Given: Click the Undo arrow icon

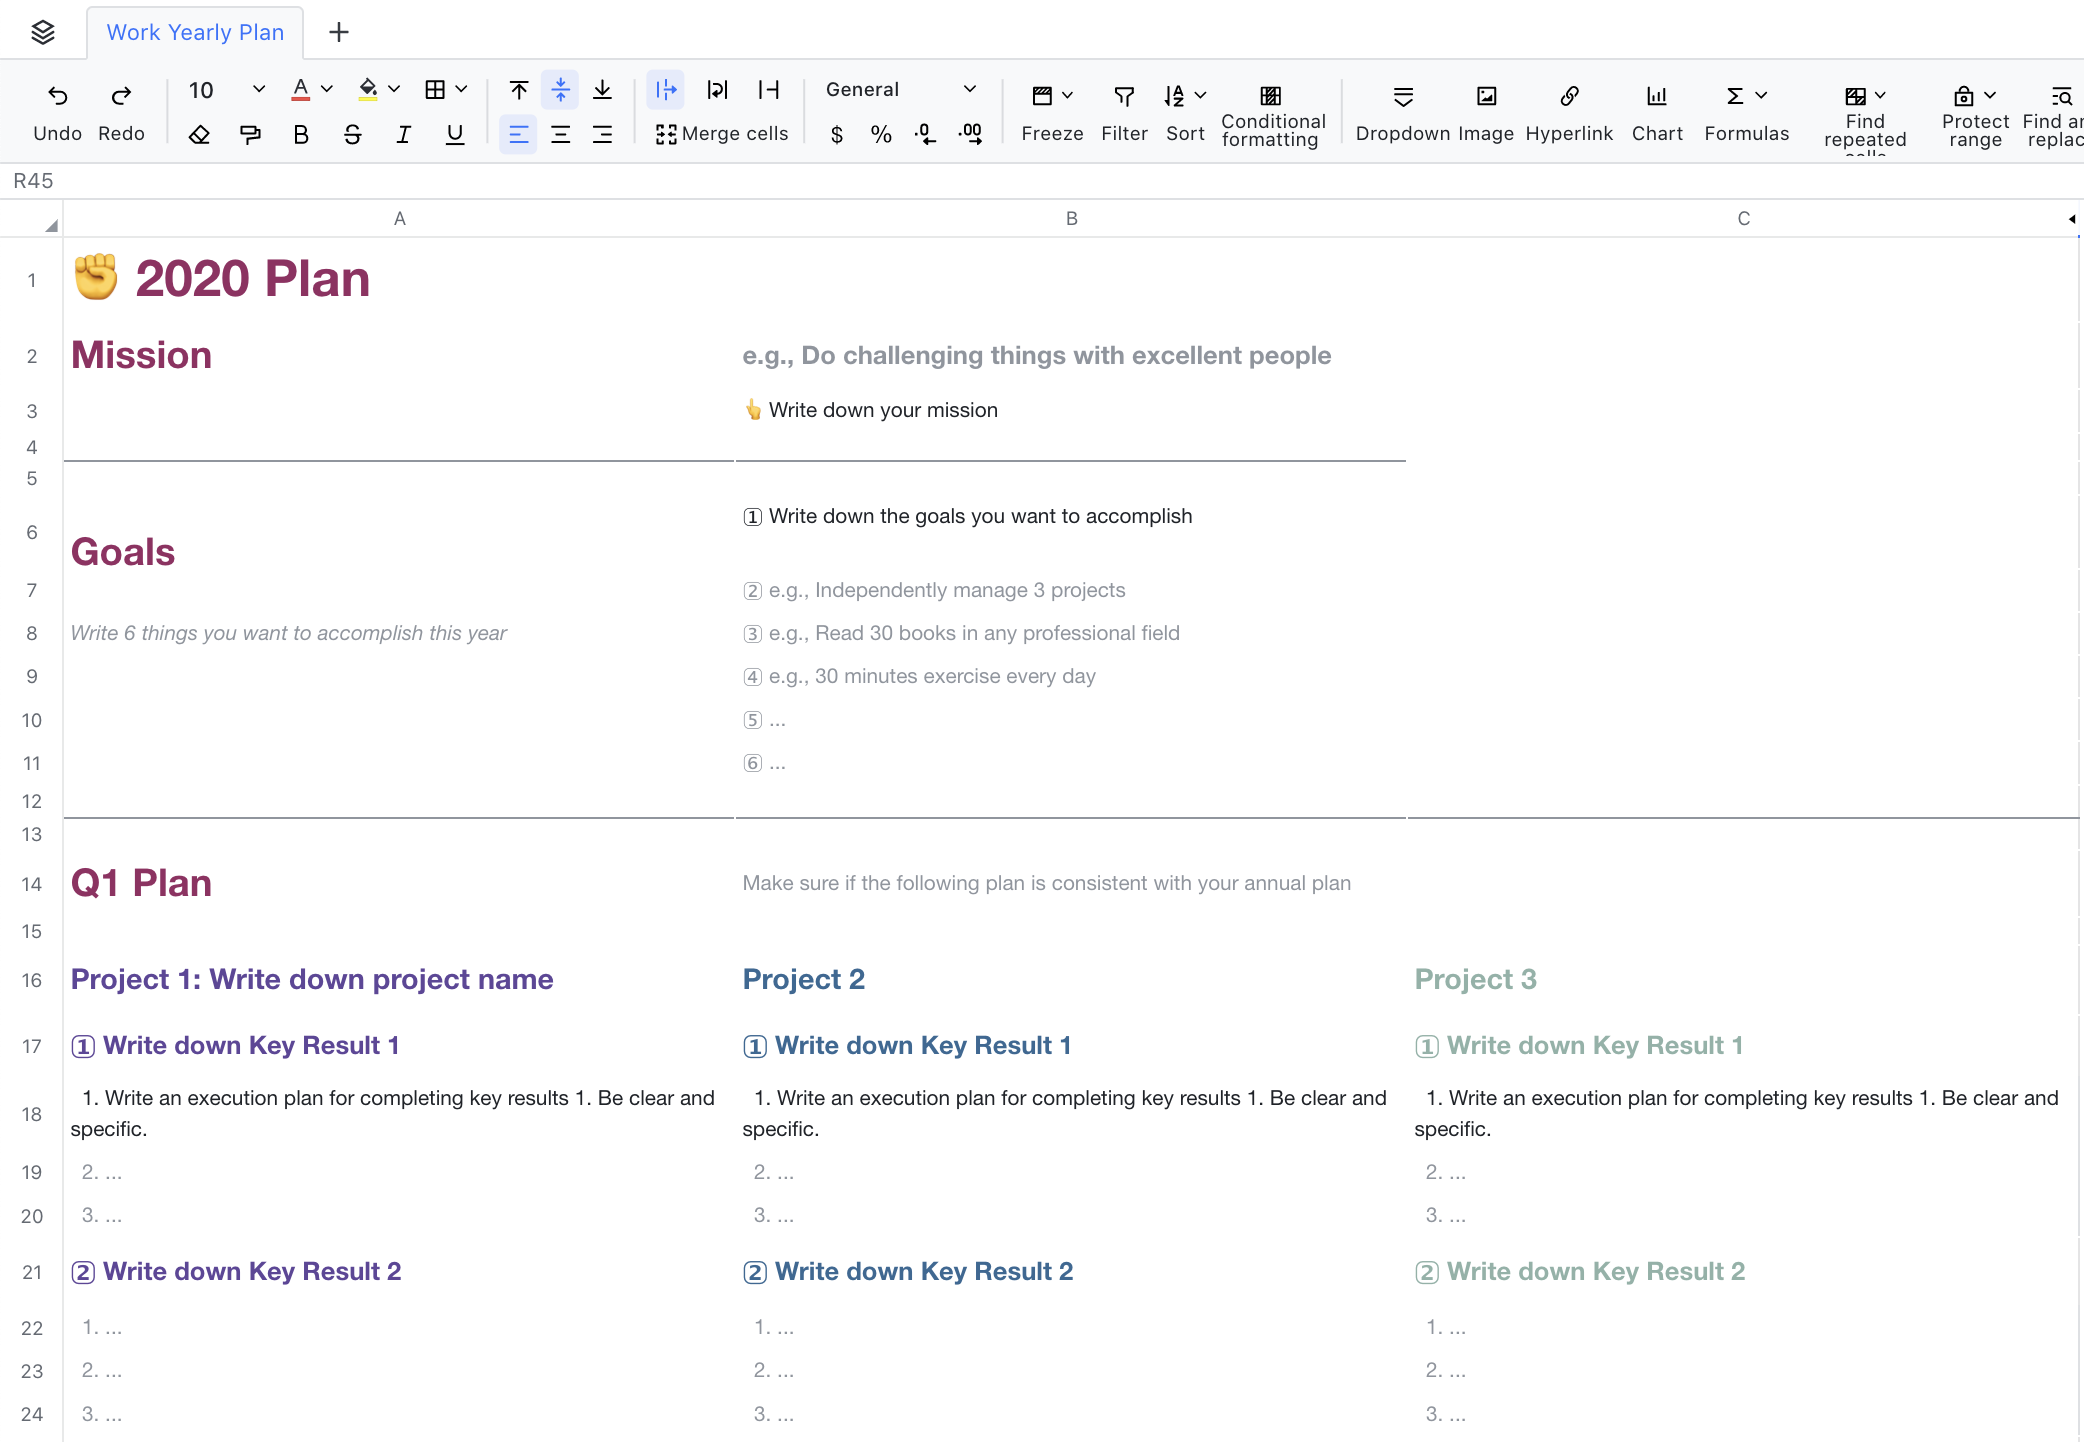Looking at the screenshot, I should 58,96.
